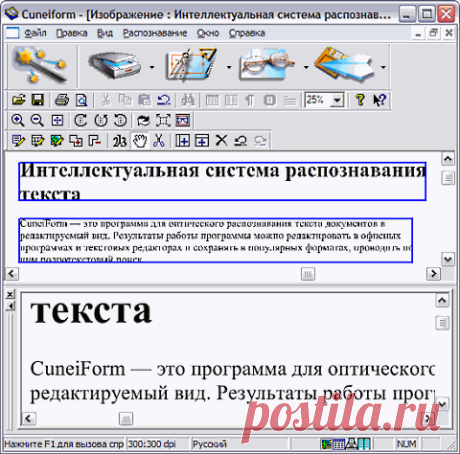Image resolution: width=460 pixels, height=454 pixels.
Task: Click image pane scroll down arrow
Action: (448, 259)
